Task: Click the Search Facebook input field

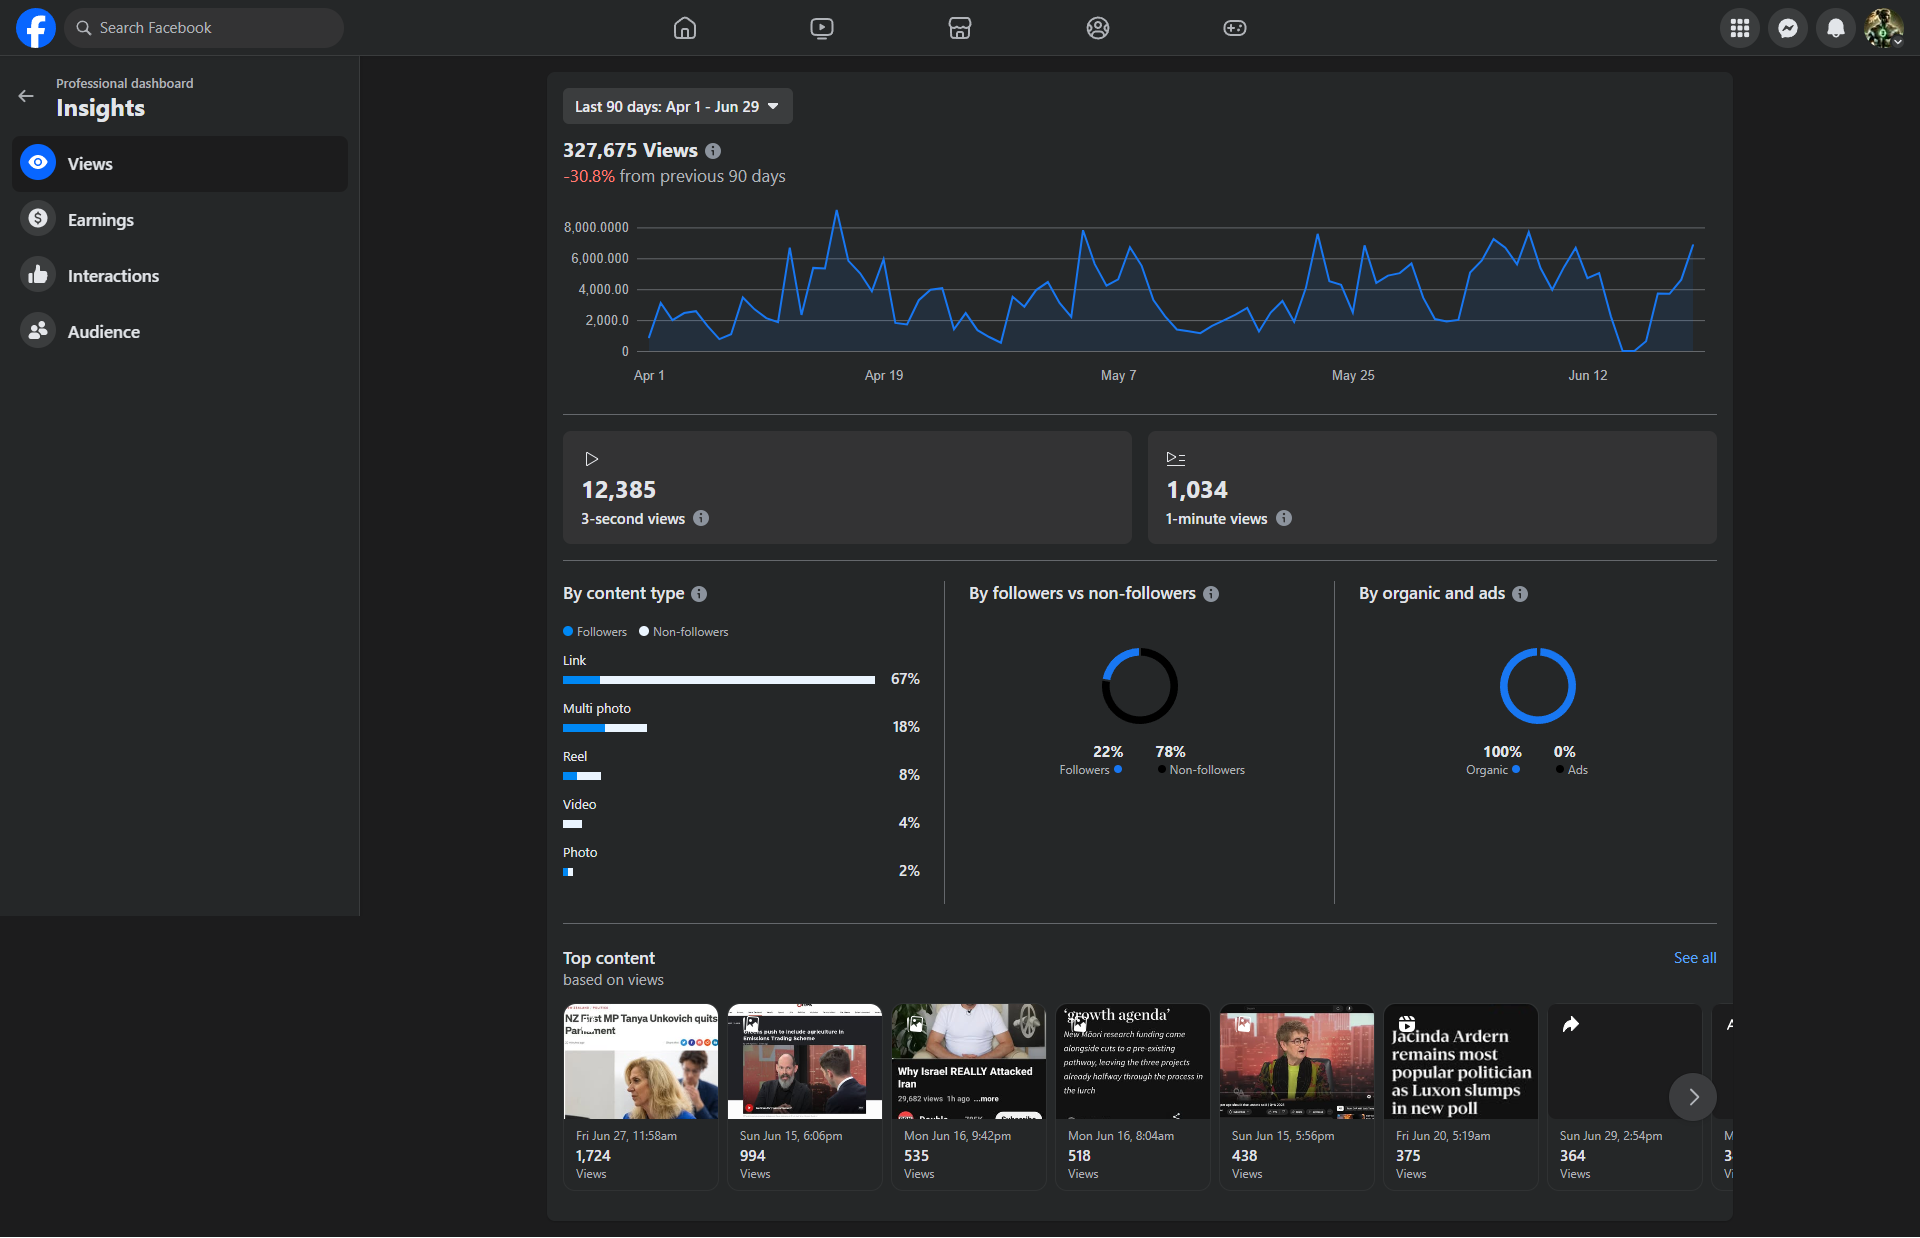Action: [x=205, y=28]
